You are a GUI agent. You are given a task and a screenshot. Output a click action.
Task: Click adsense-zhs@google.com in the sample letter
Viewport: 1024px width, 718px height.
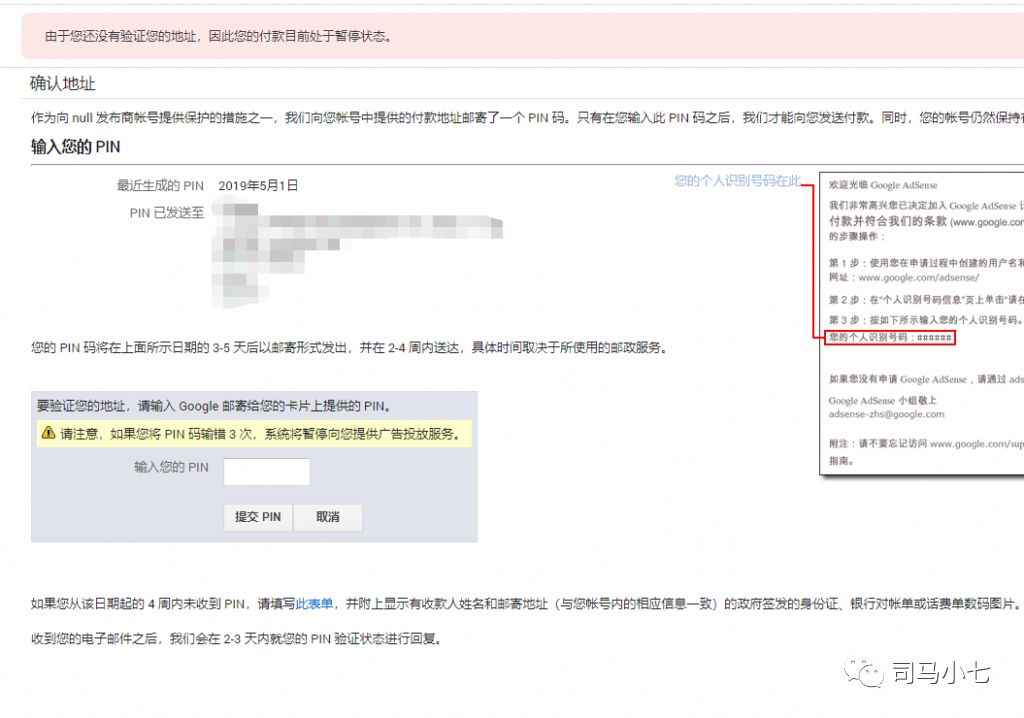886,414
